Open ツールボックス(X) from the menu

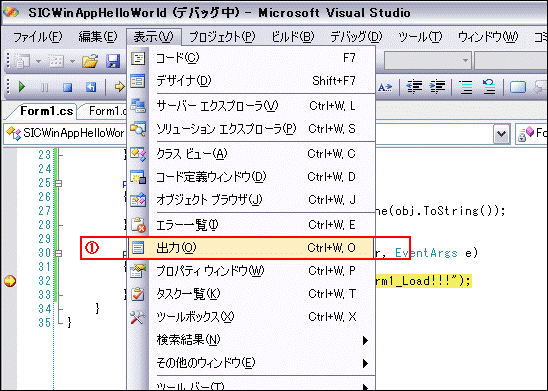(x=251, y=317)
